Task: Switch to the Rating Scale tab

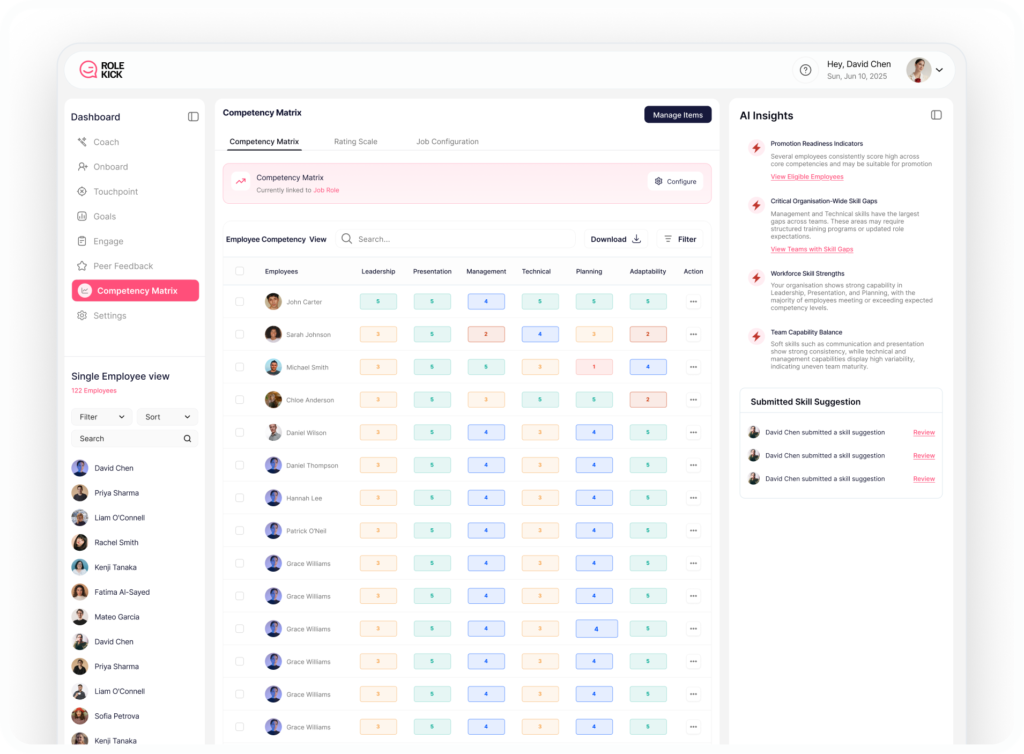Action: click(x=355, y=142)
